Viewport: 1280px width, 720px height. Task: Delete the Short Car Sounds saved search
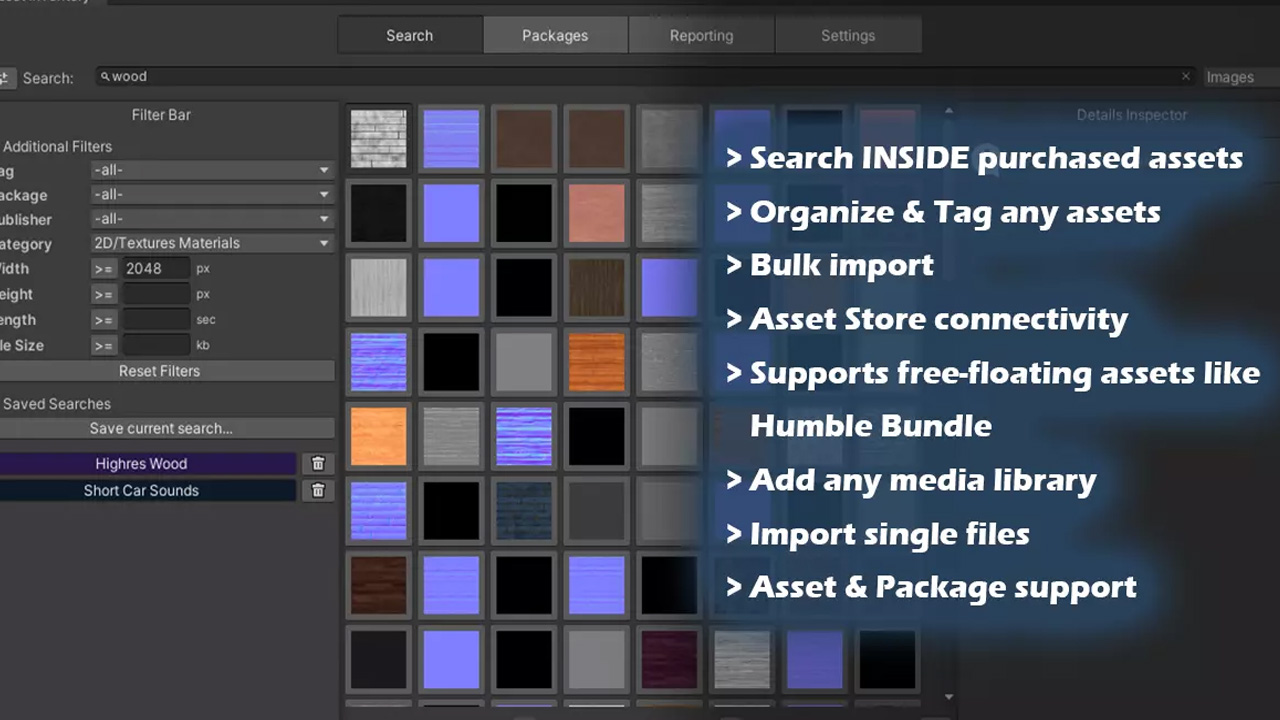click(318, 491)
